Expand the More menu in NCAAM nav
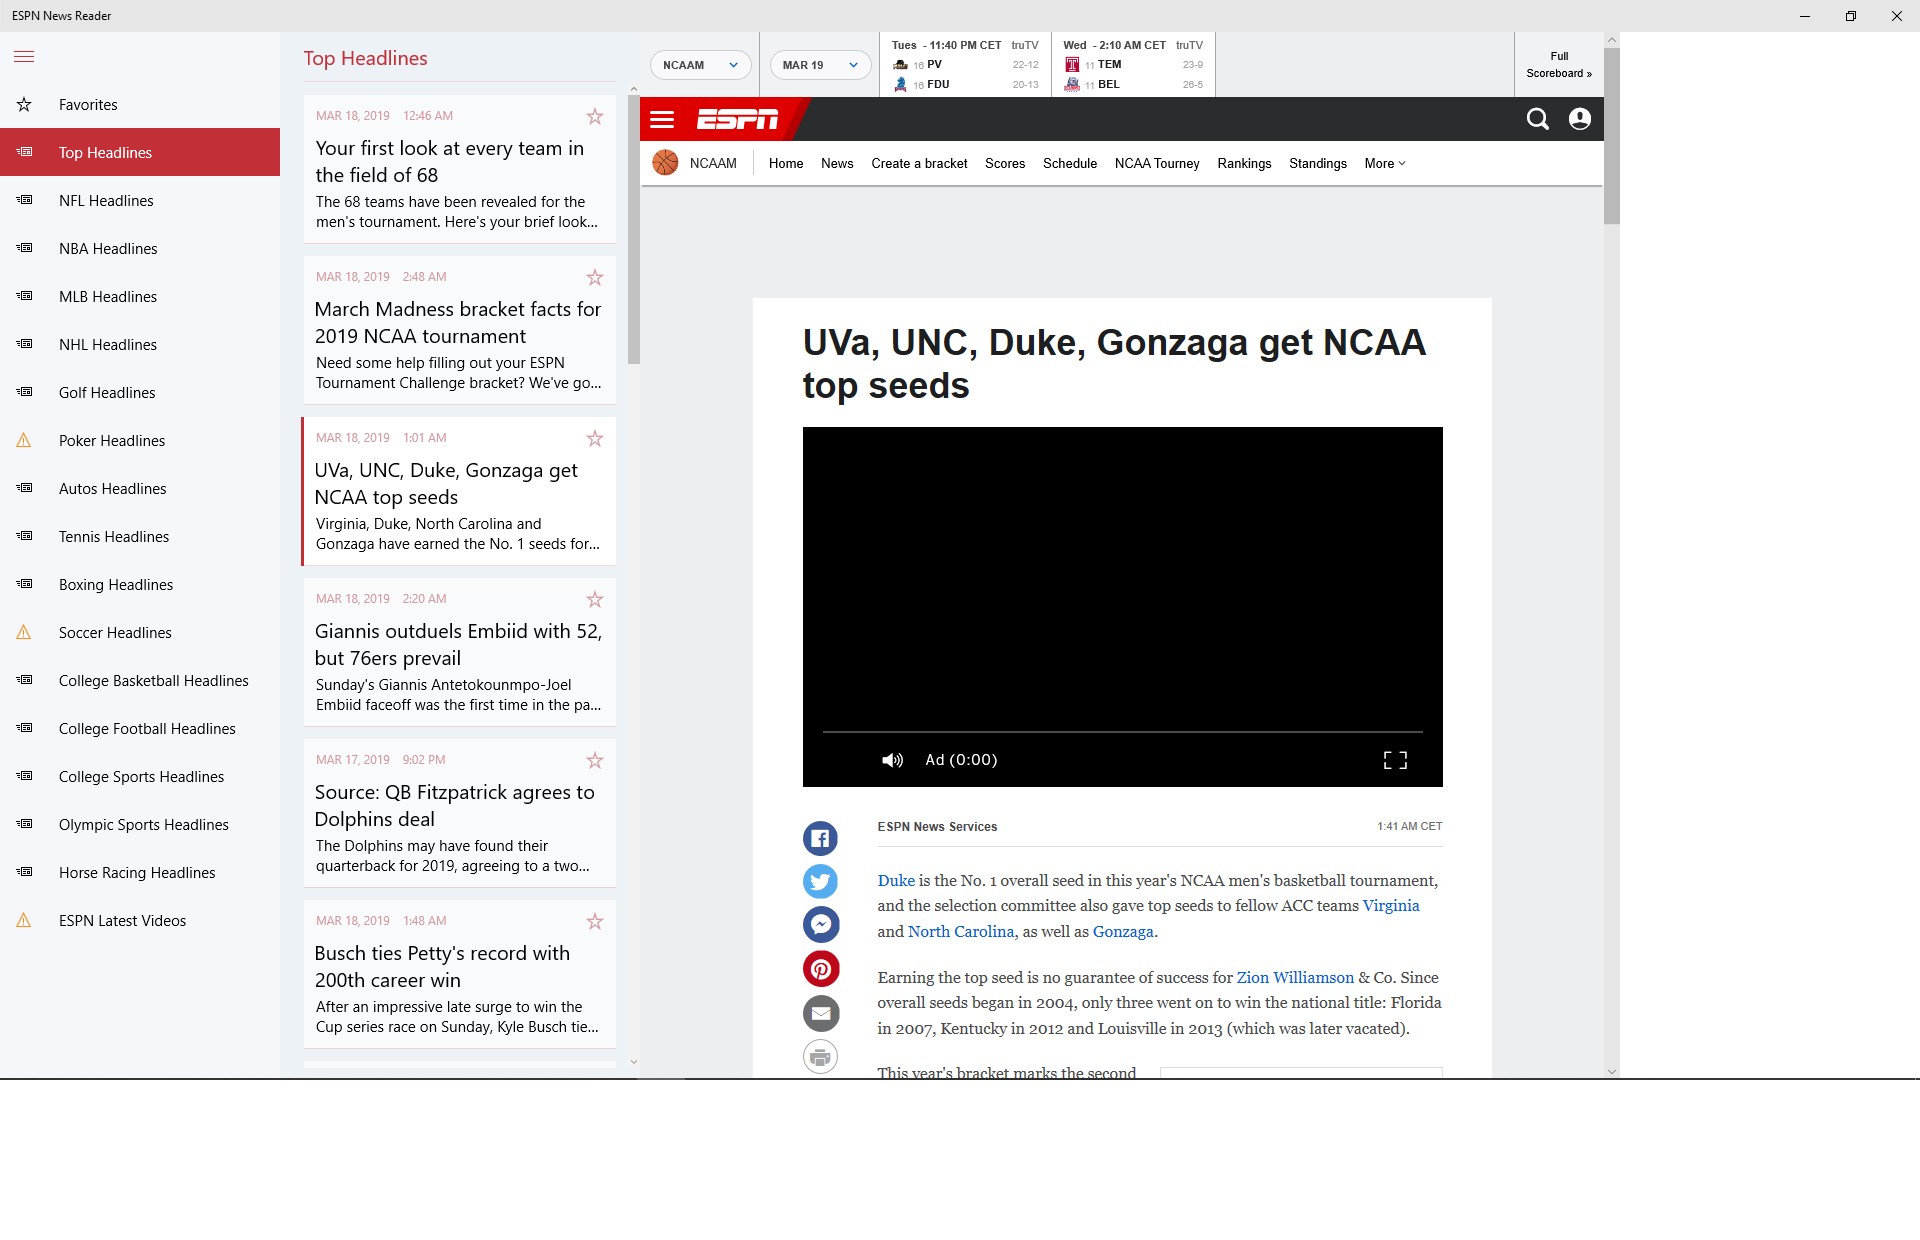Viewport: 1920px width, 1240px height. point(1384,163)
